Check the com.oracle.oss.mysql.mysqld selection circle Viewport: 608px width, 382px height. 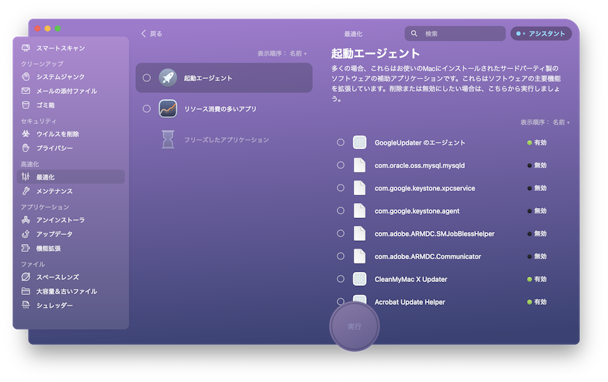pyautogui.click(x=340, y=165)
